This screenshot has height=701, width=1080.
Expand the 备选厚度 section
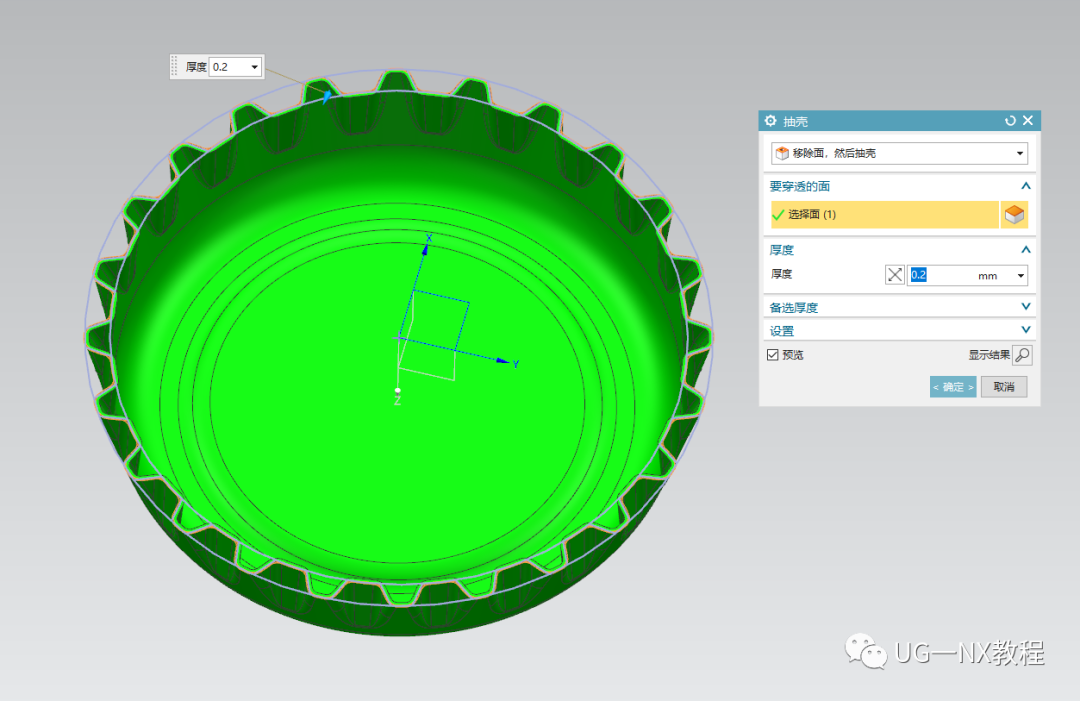pyautogui.click(x=1026, y=306)
